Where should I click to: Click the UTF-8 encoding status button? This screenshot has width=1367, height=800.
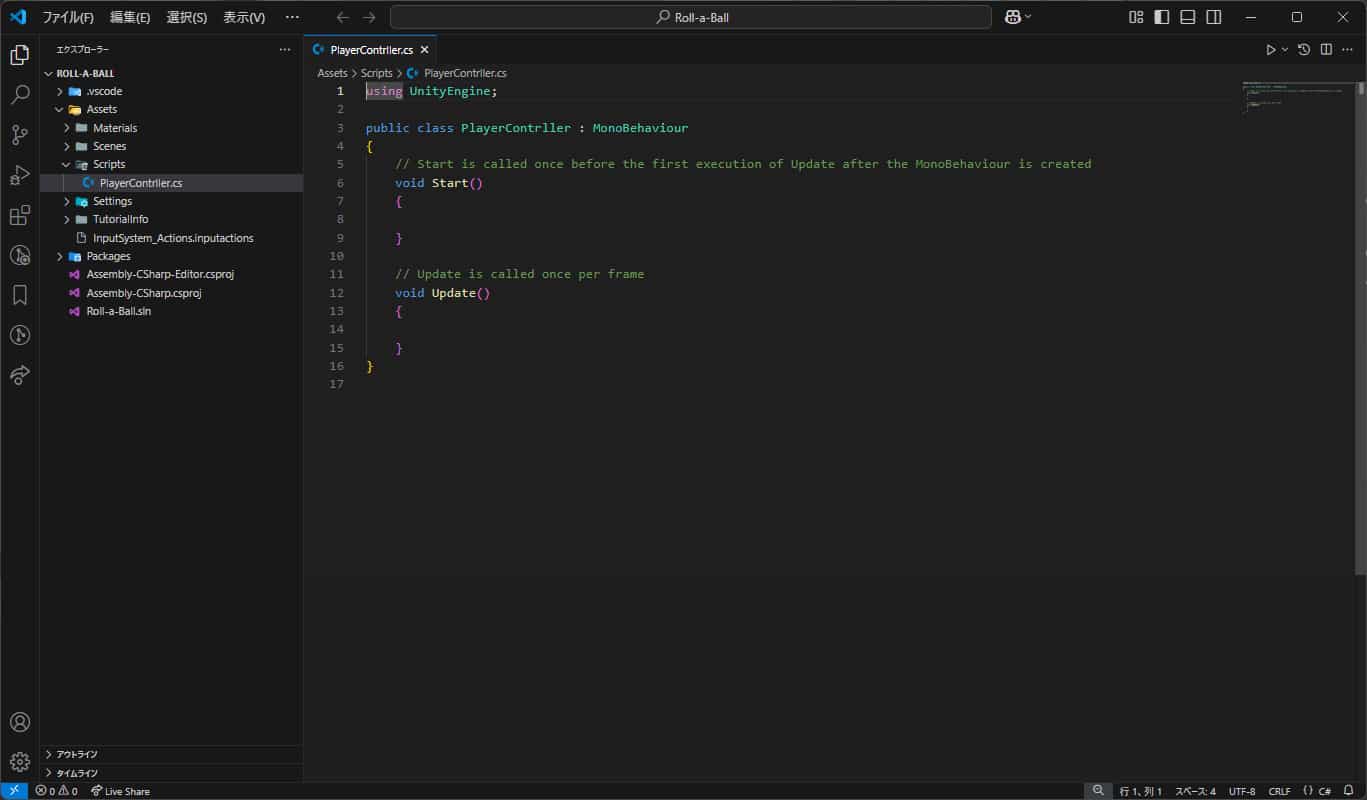(x=1242, y=791)
